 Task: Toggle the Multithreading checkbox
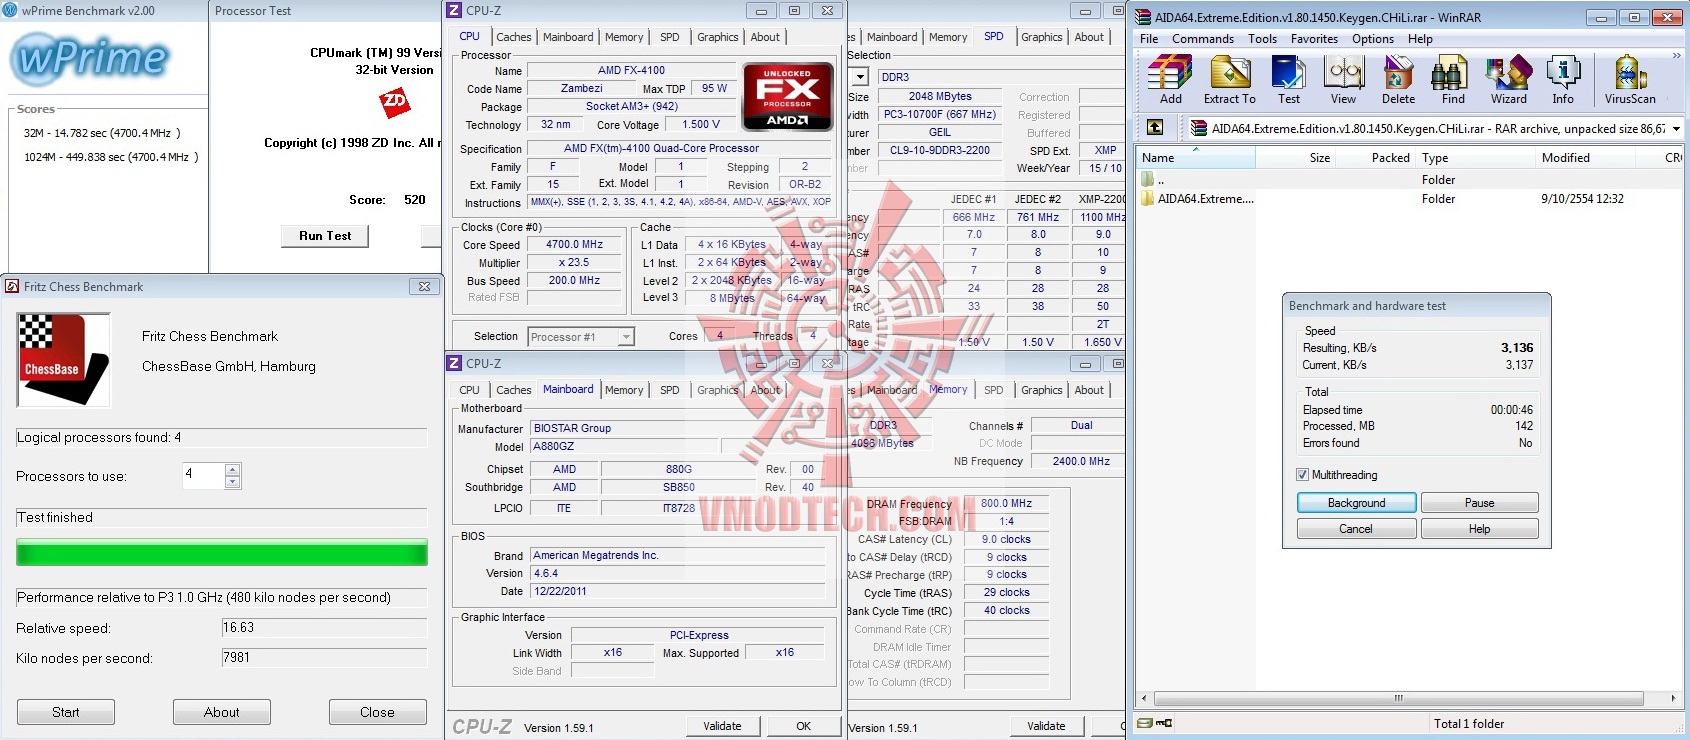tap(1302, 475)
